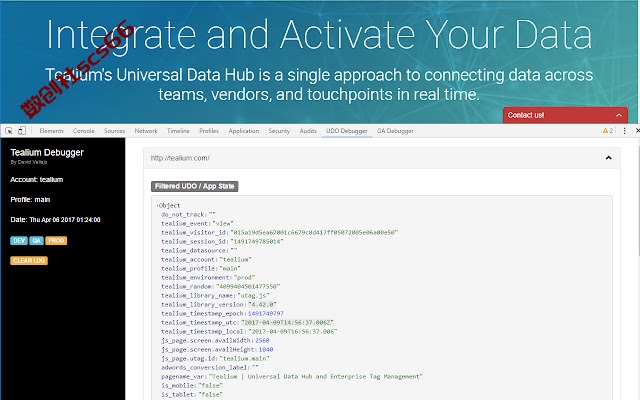Click the adwords_conversion_label row

point(210,367)
